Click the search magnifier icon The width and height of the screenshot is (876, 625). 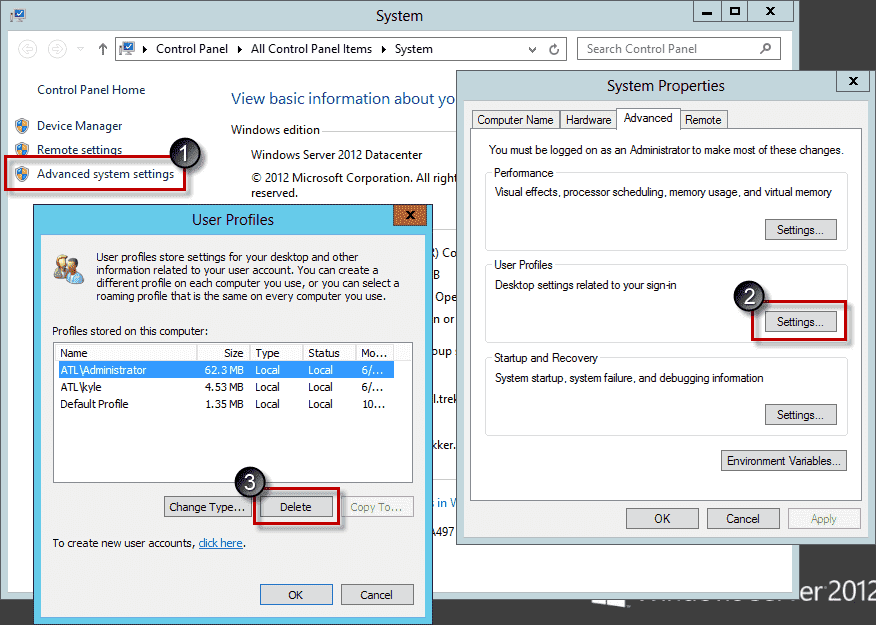(x=765, y=49)
